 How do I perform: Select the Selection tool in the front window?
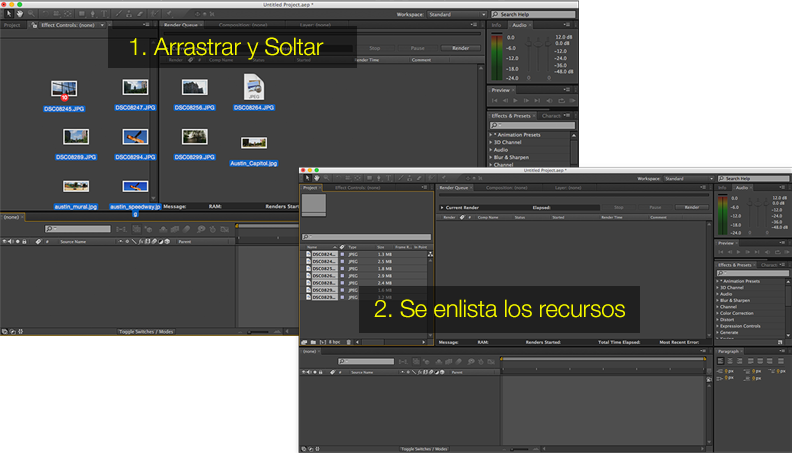tap(307, 178)
